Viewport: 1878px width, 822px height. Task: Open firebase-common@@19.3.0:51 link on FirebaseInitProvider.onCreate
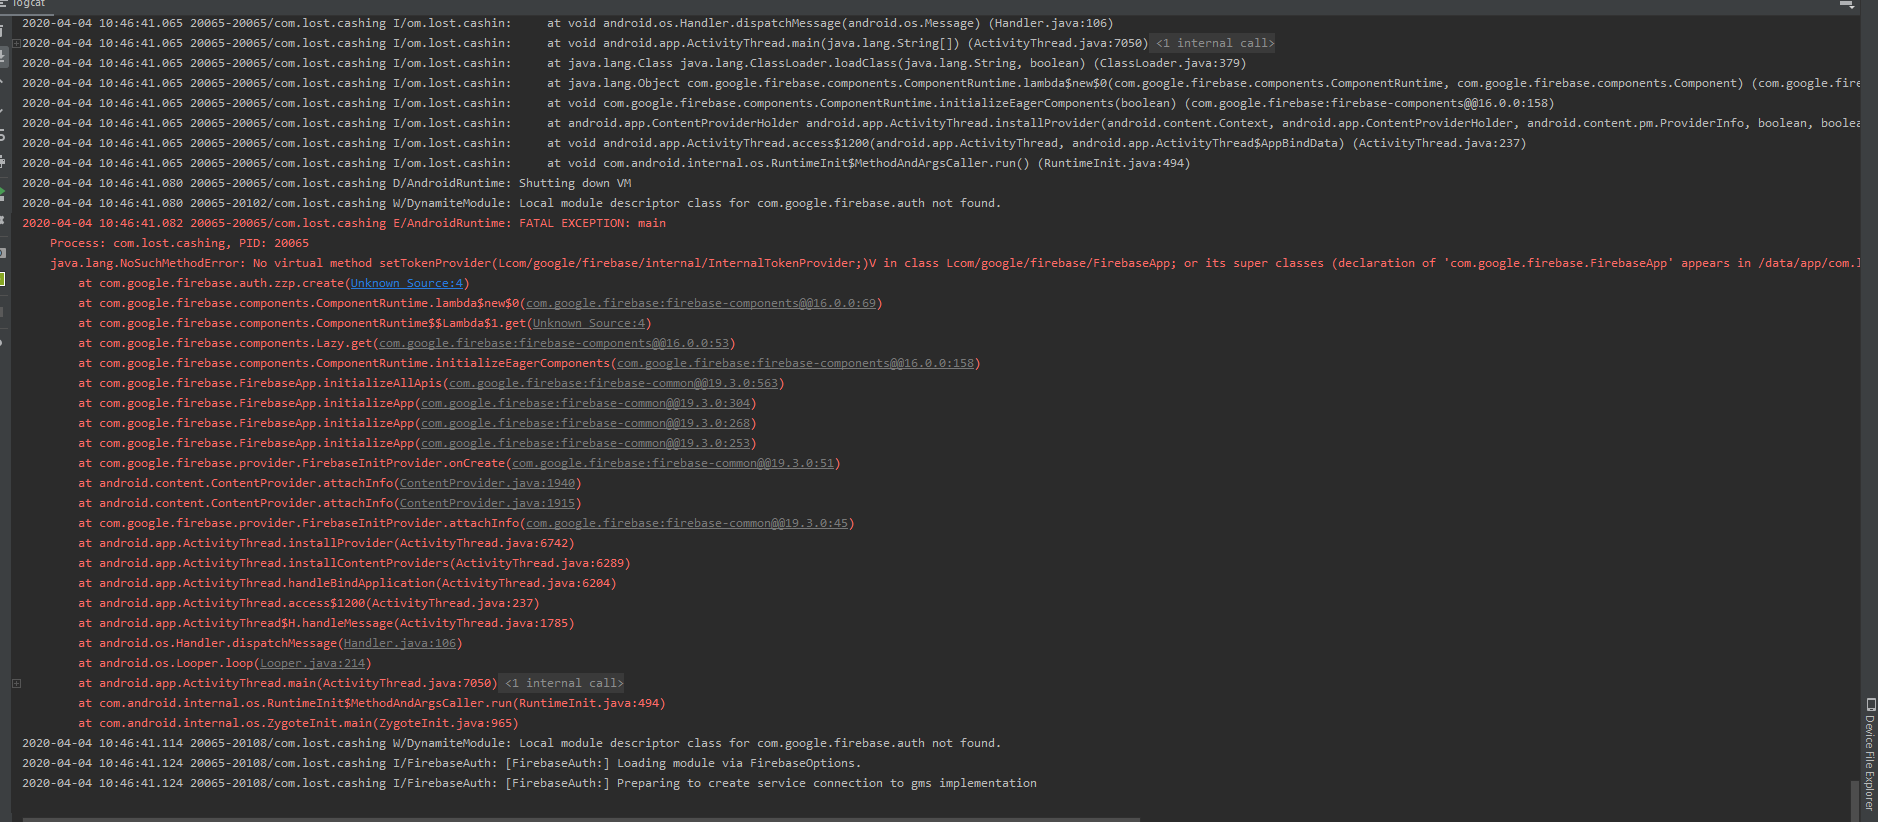coord(673,463)
